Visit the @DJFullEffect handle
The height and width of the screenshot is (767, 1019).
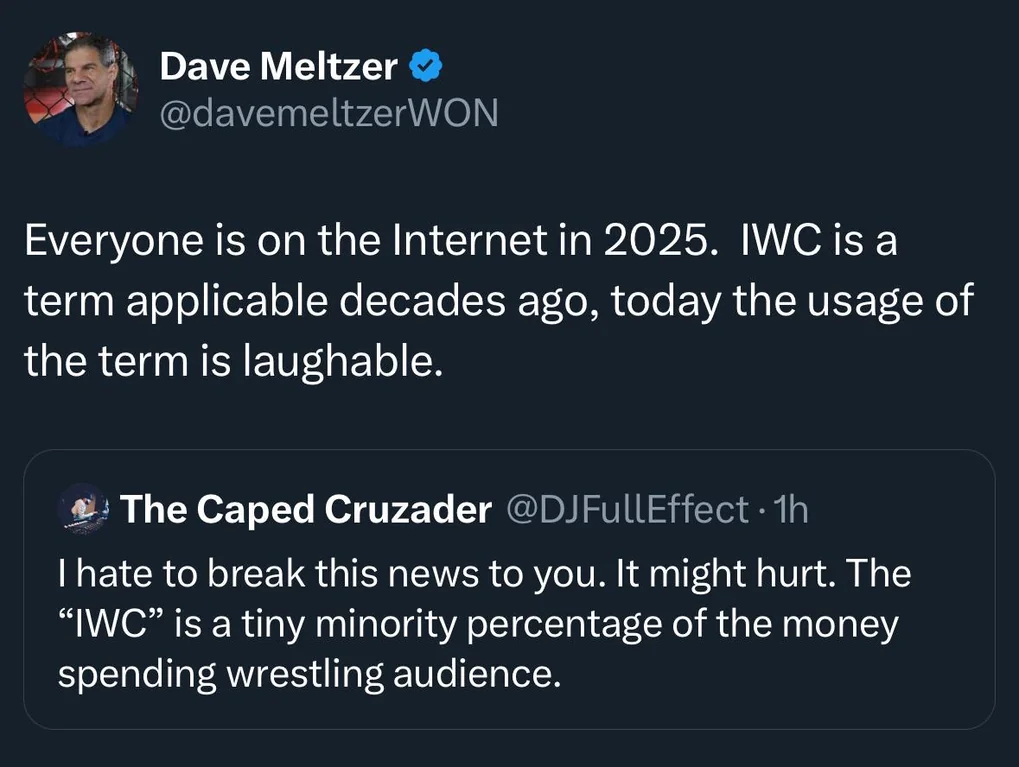[x=628, y=510]
